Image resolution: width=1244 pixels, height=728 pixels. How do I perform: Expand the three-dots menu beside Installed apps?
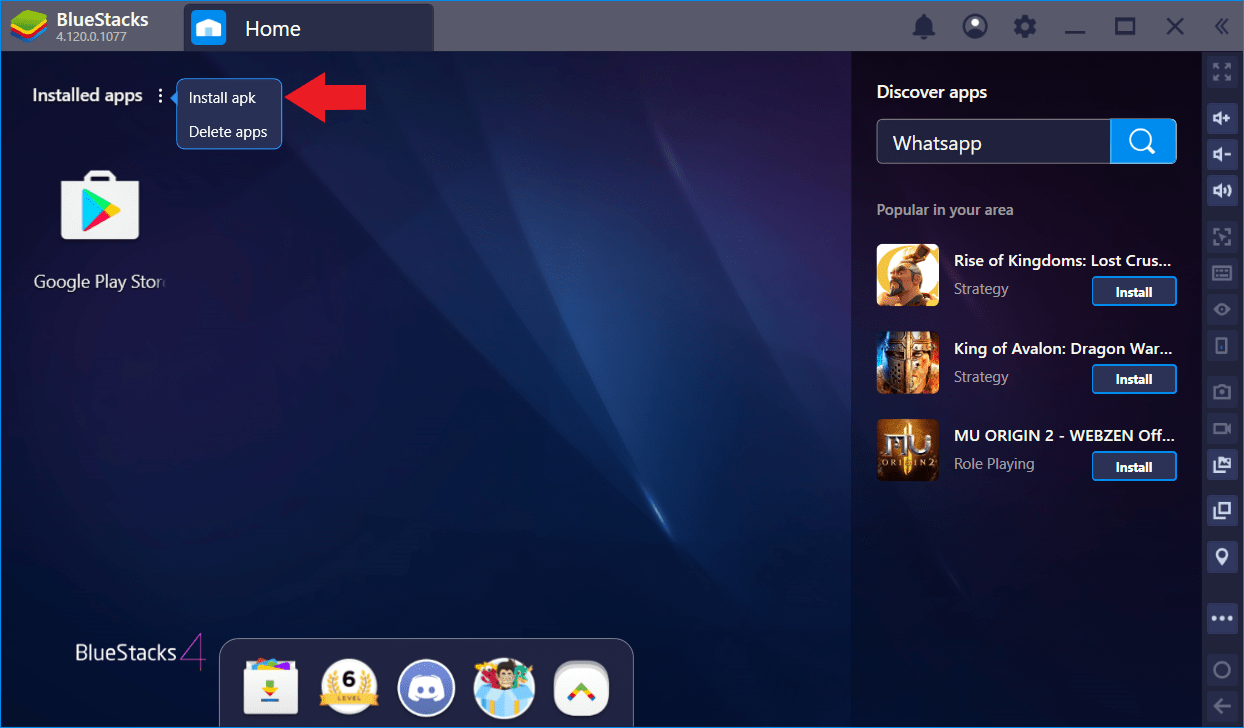(x=161, y=95)
